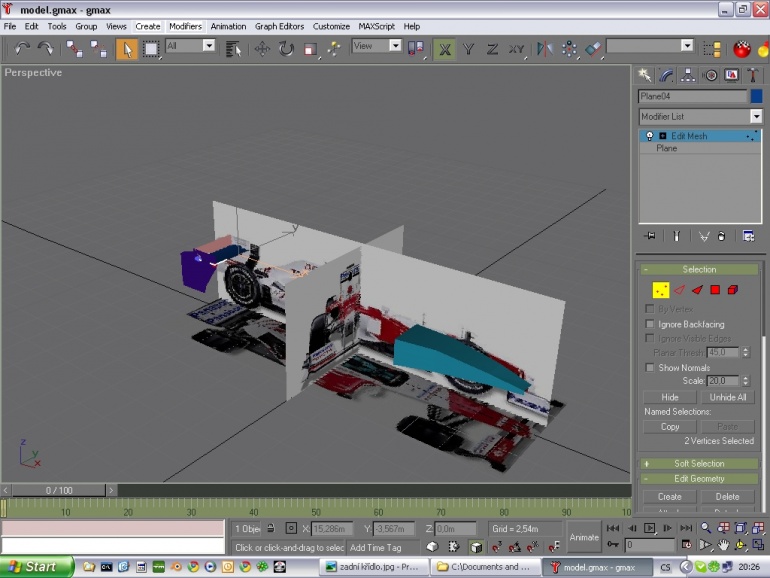Click the Windows Start button
The image size is (770, 578).
37,567
